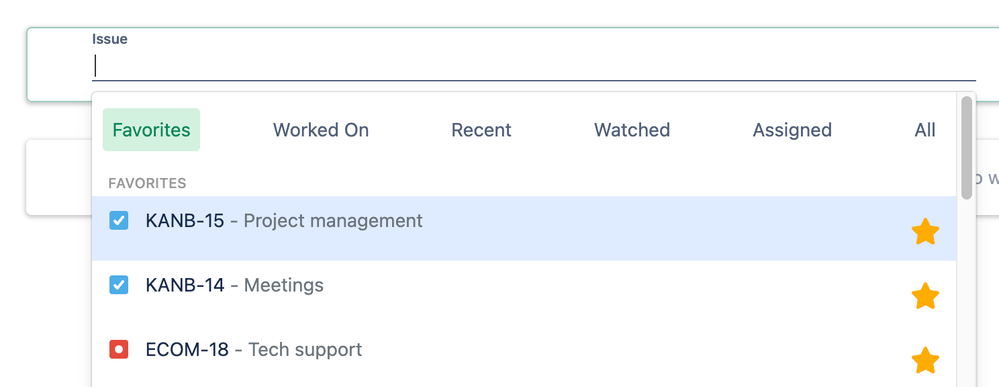
Task: Switch to the Favorites tab
Action: click(x=151, y=129)
